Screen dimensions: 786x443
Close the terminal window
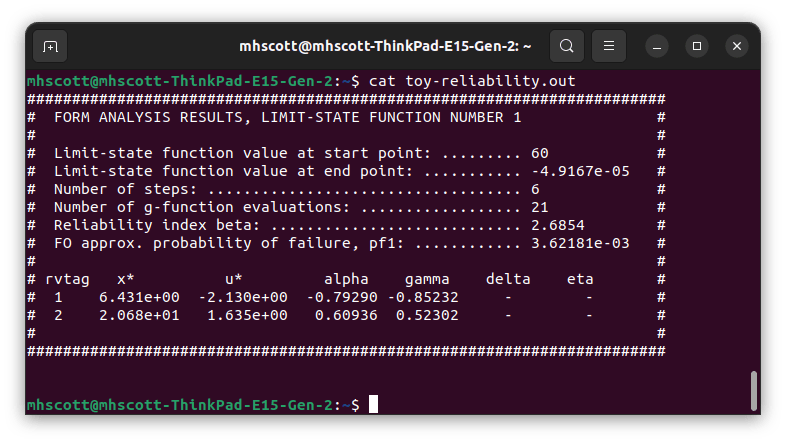click(x=738, y=46)
